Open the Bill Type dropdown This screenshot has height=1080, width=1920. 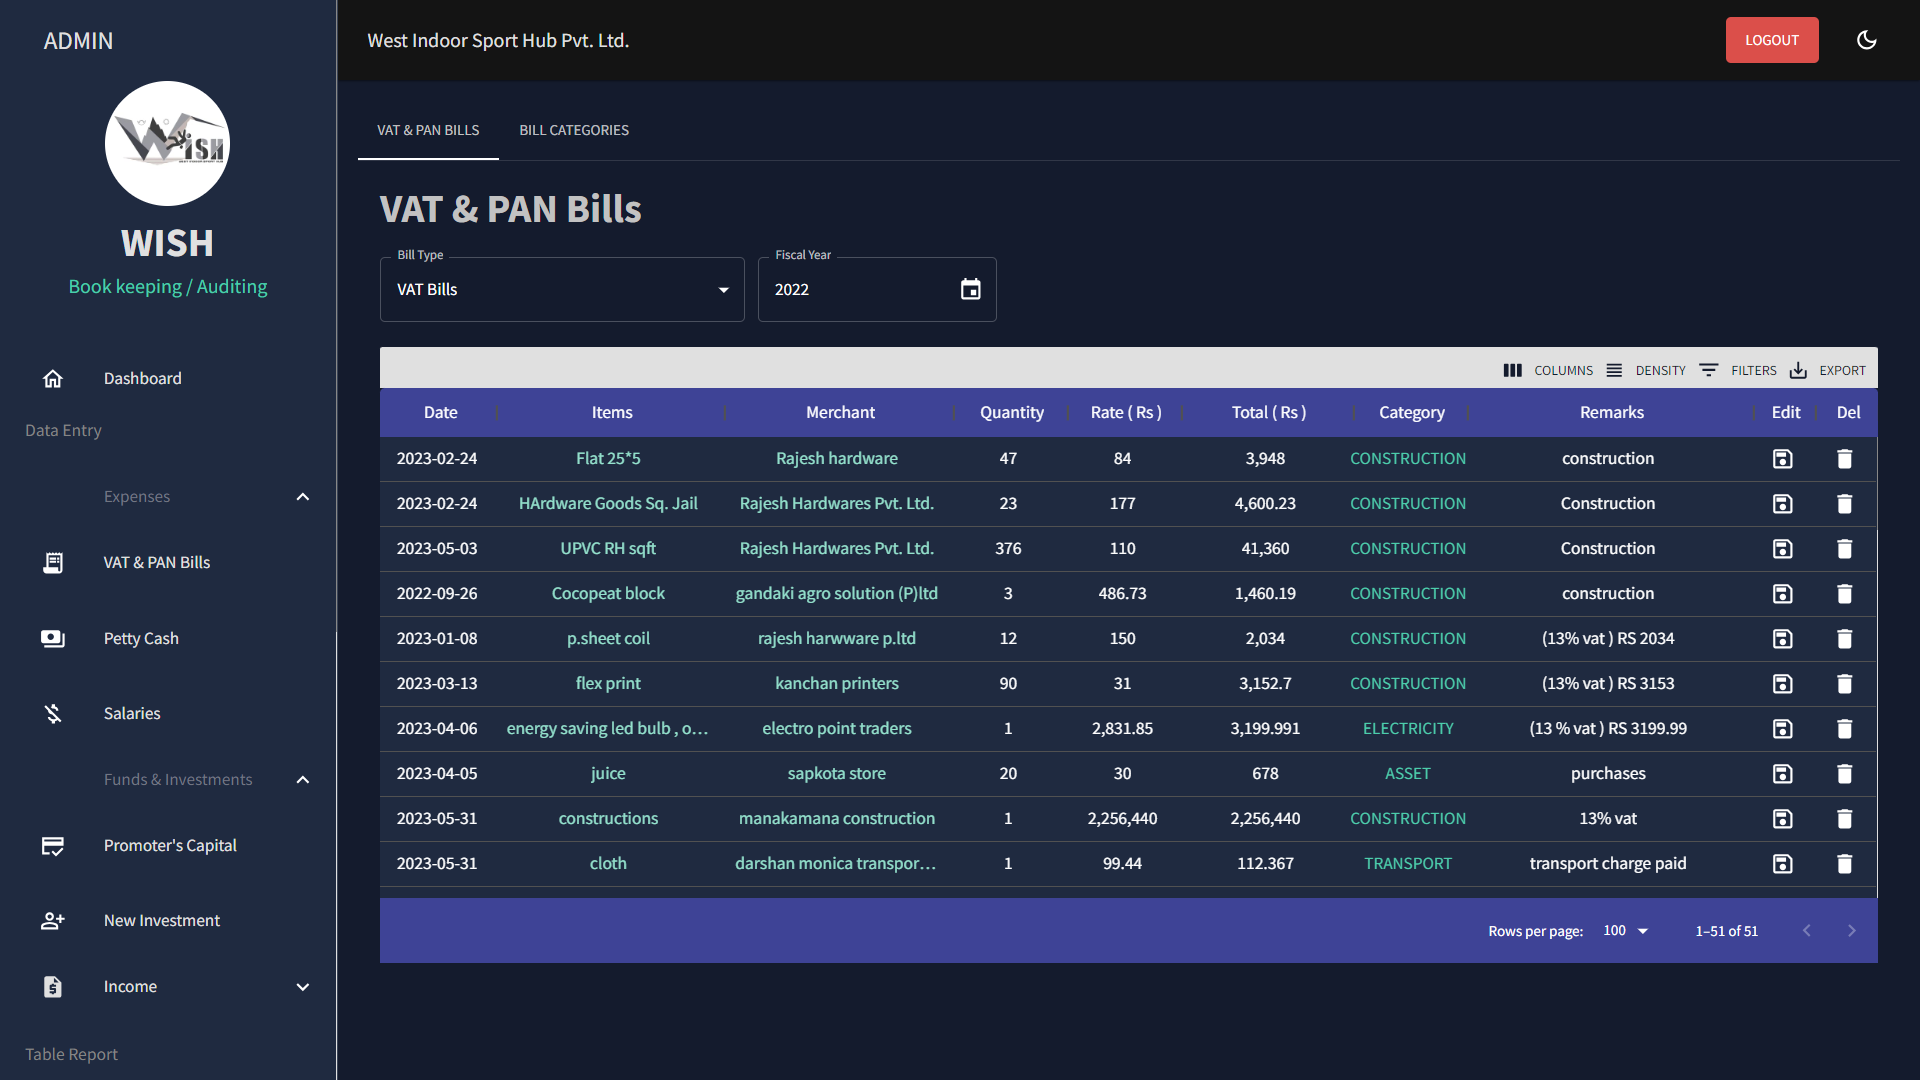pyautogui.click(x=562, y=290)
